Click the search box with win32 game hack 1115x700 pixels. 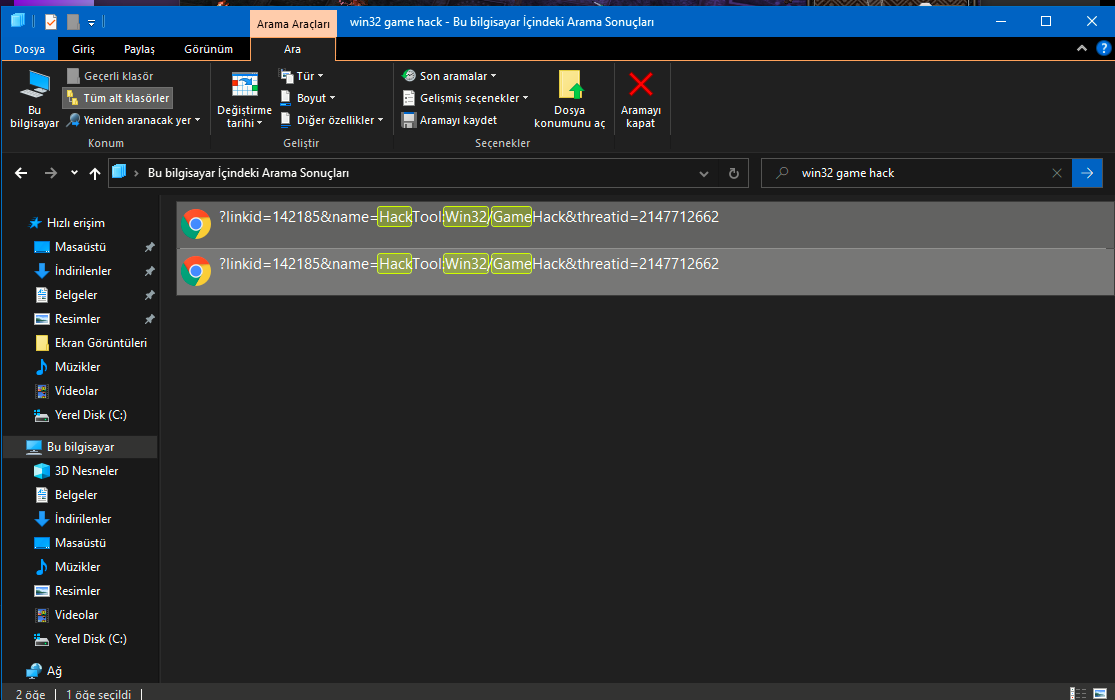click(x=916, y=173)
